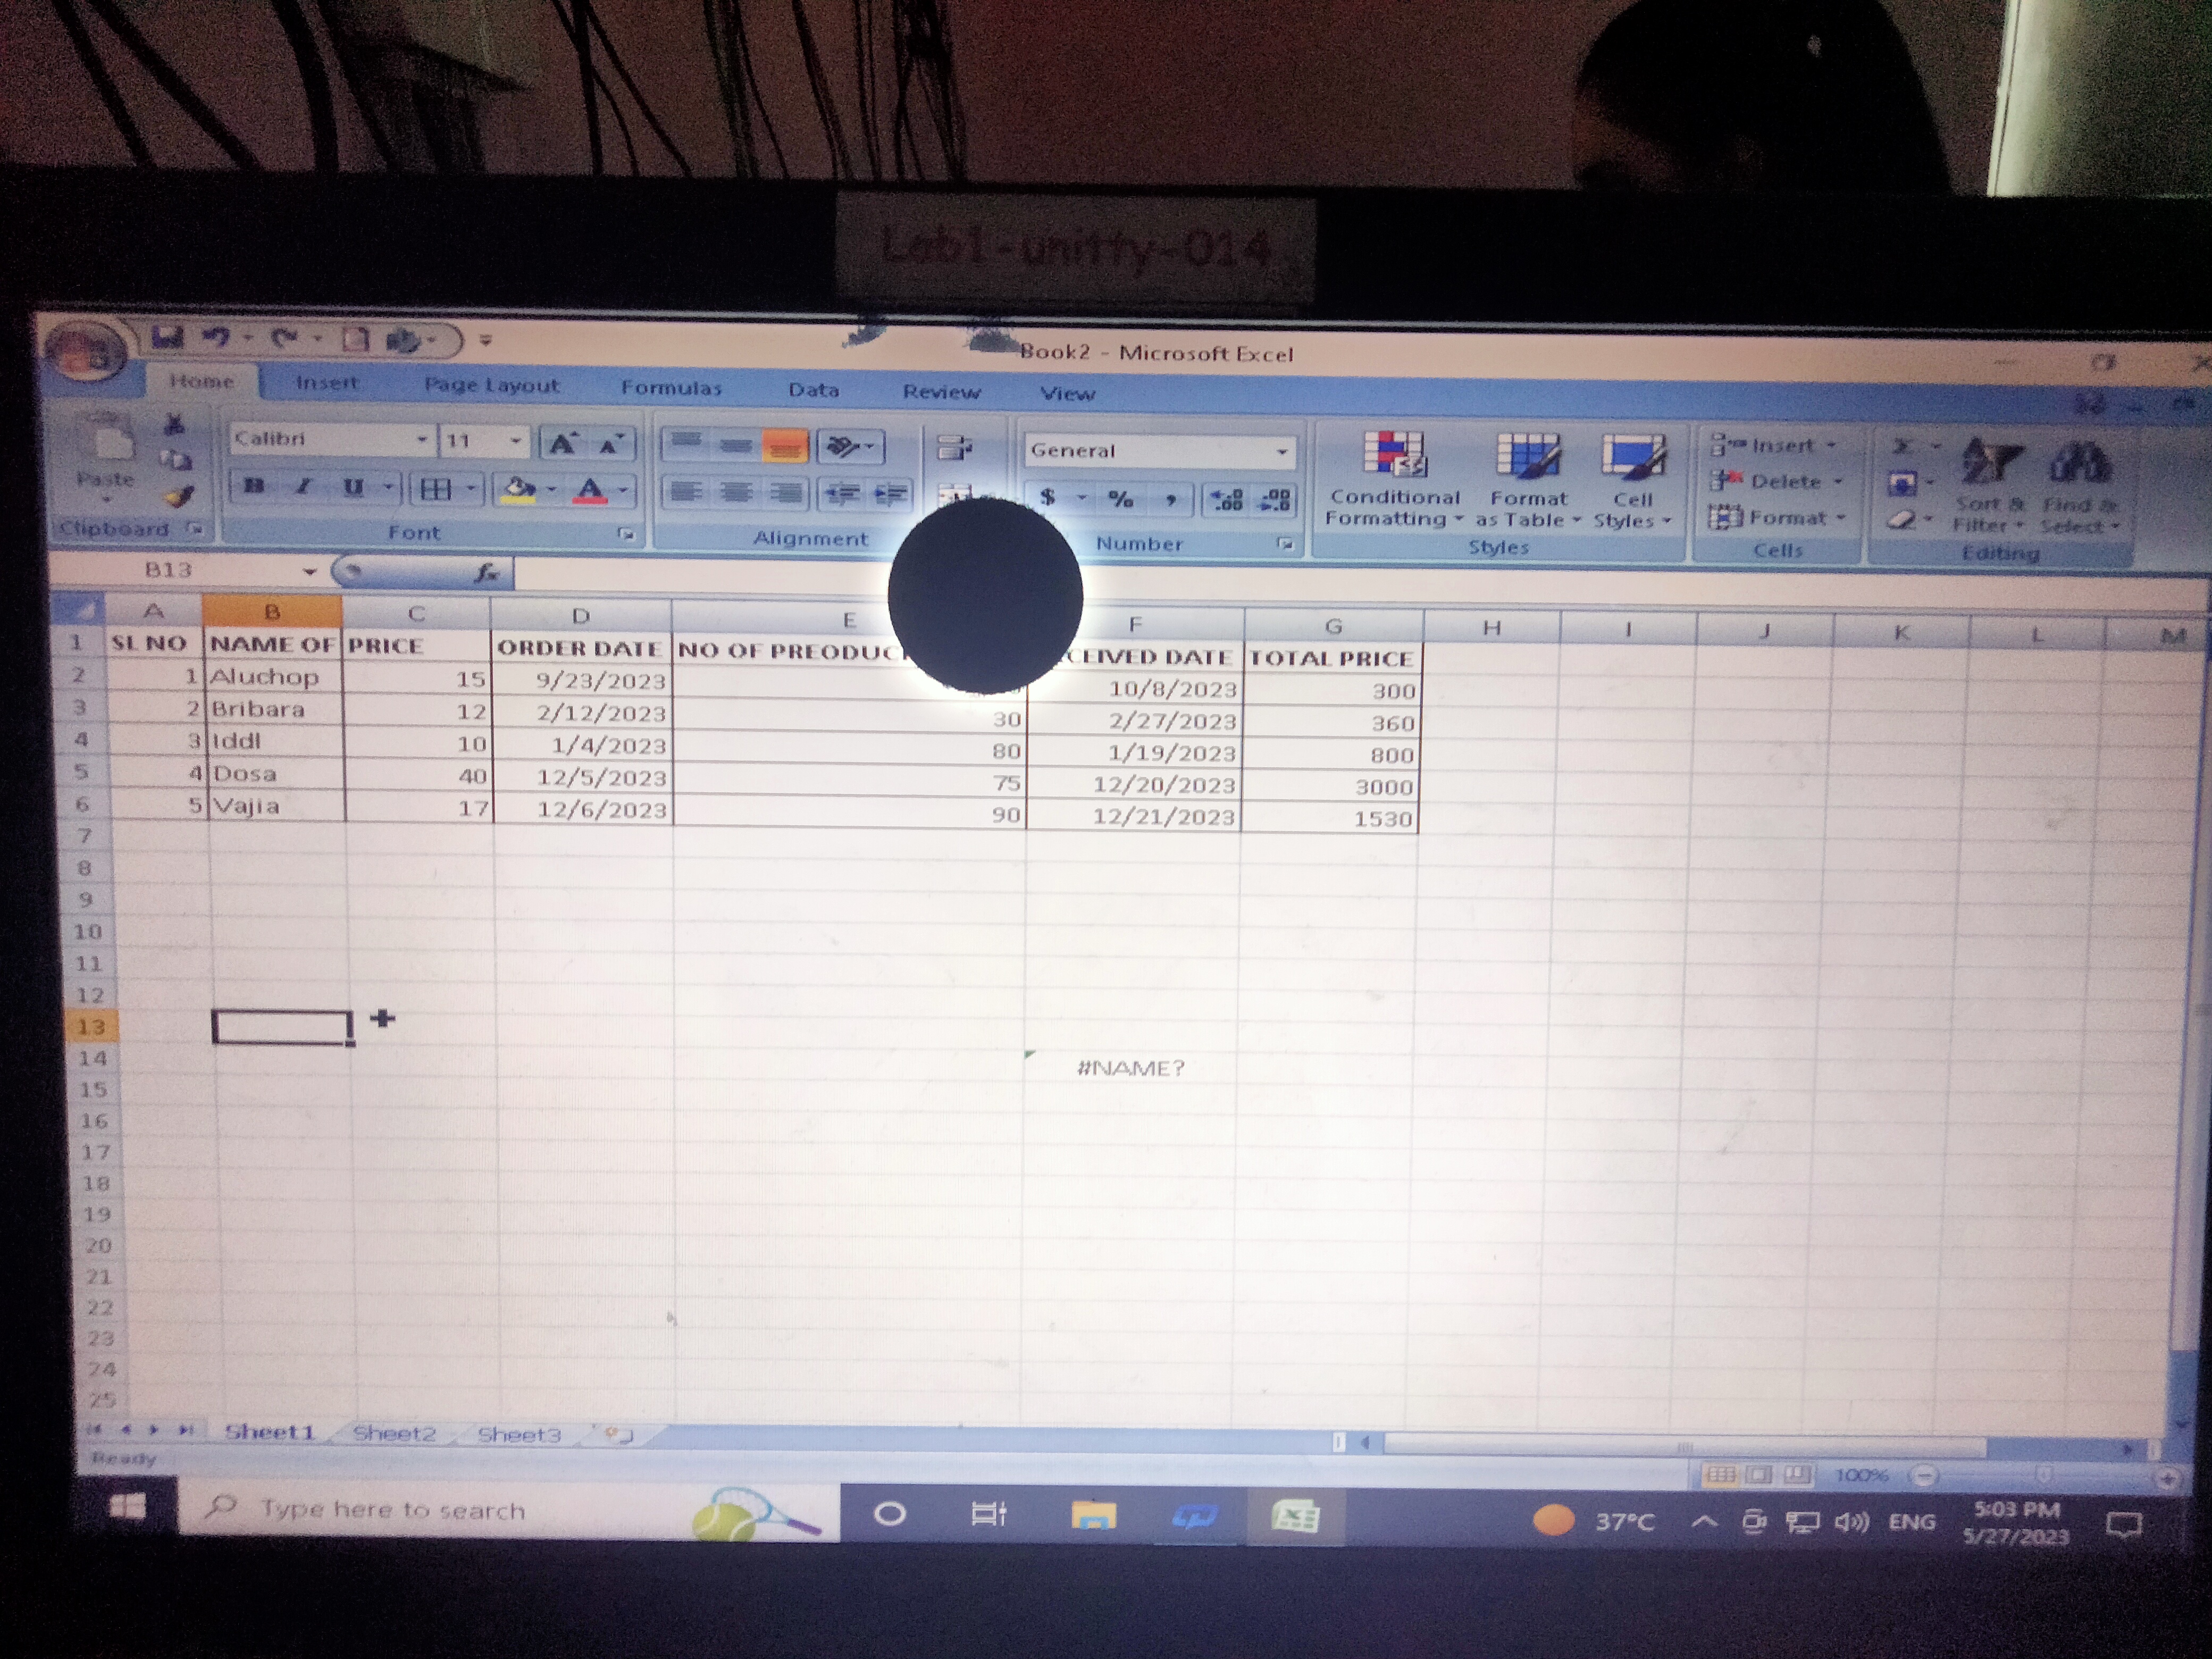Click the Percent Style icon
The width and height of the screenshot is (2212, 1659).
(x=1120, y=499)
